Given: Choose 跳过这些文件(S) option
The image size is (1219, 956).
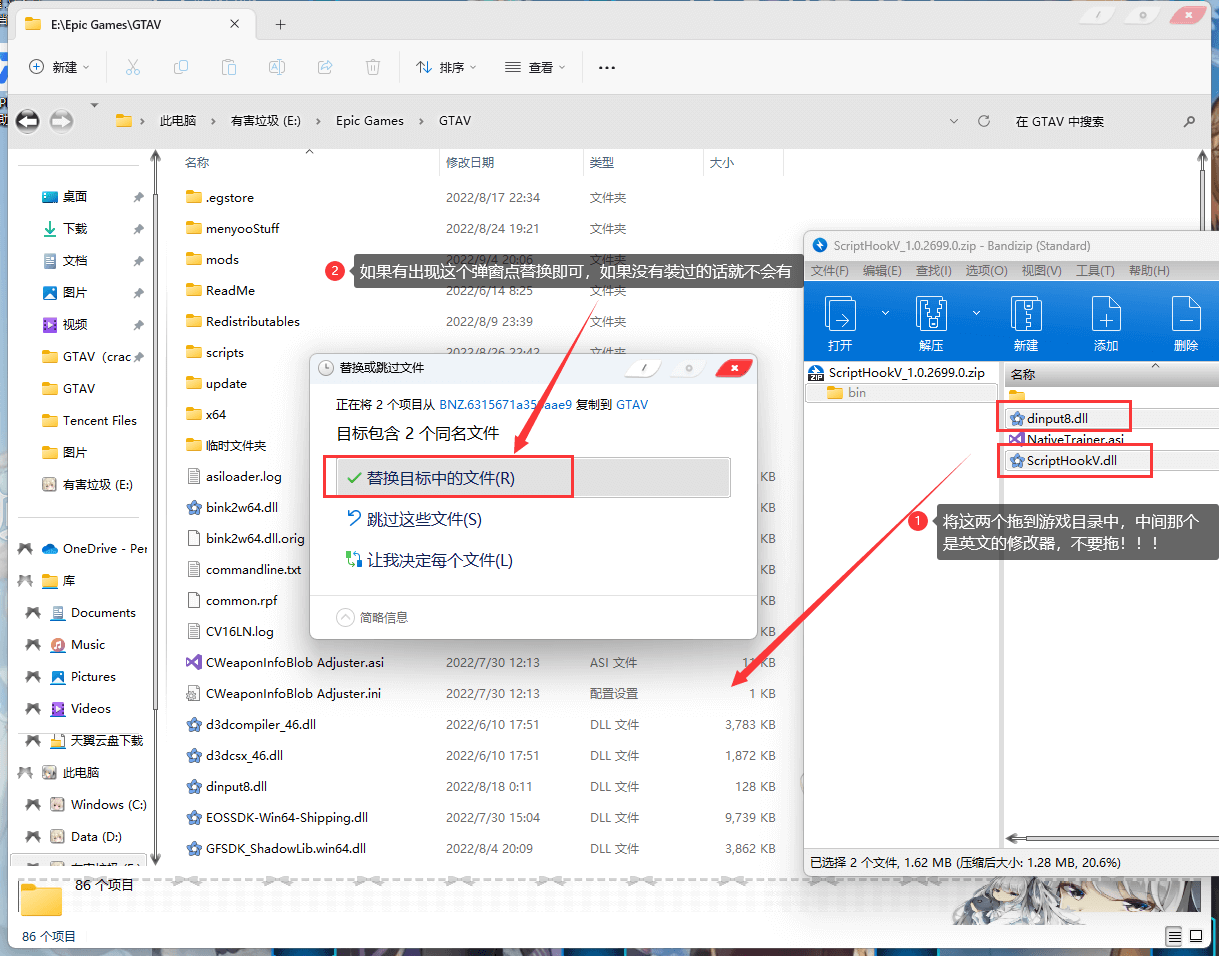Looking at the screenshot, I should pyautogui.click(x=423, y=519).
